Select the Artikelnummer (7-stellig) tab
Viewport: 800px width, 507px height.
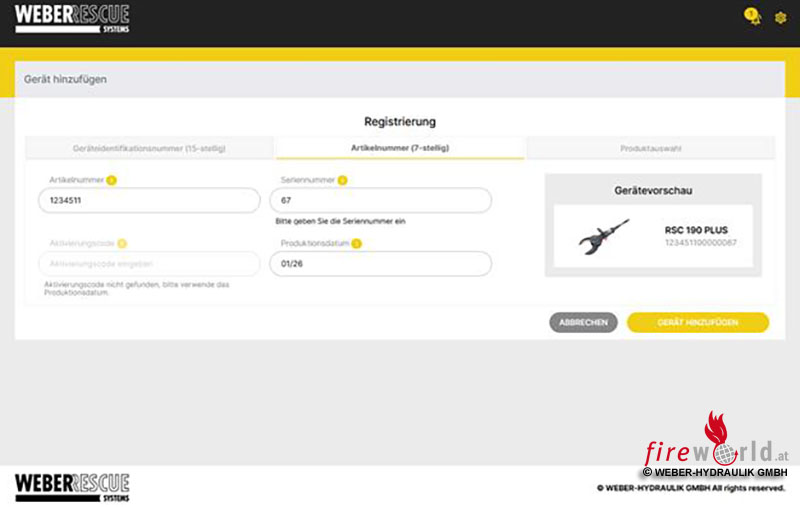click(400, 148)
